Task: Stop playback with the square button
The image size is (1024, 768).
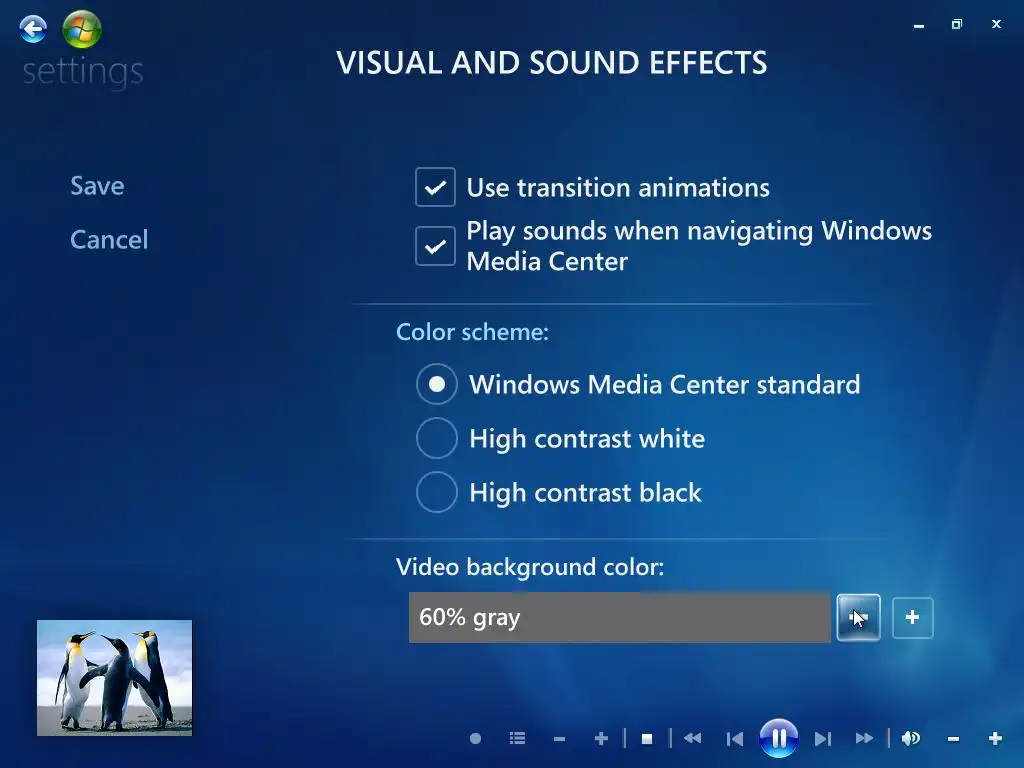Action: [647, 739]
